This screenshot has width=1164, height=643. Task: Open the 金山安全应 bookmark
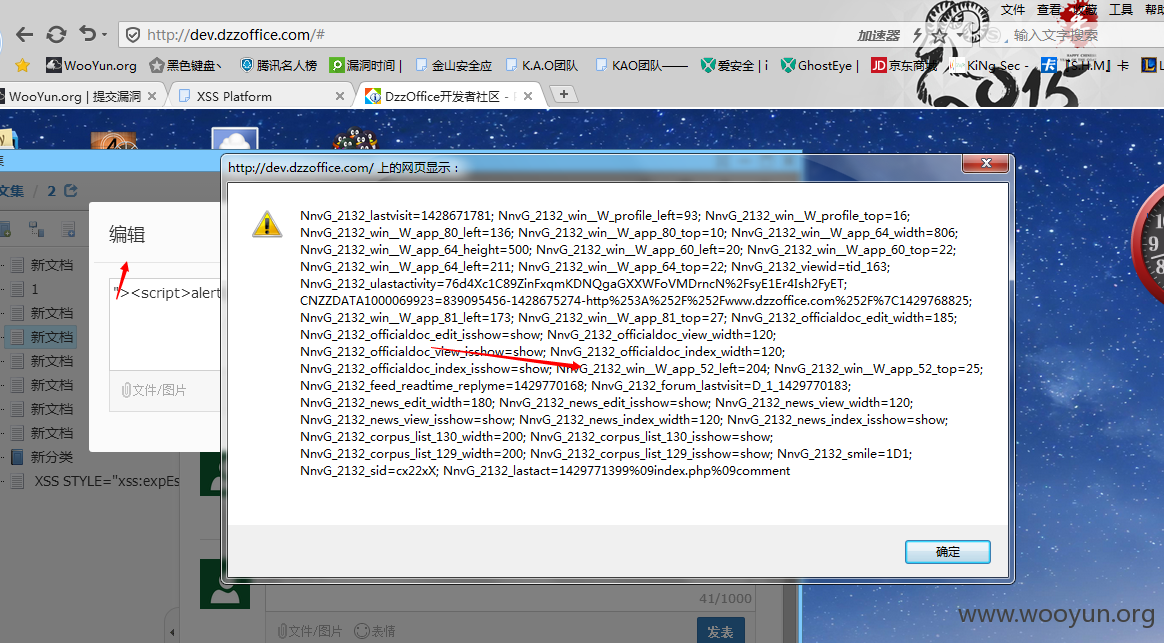pyautogui.click(x=454, y=65)
